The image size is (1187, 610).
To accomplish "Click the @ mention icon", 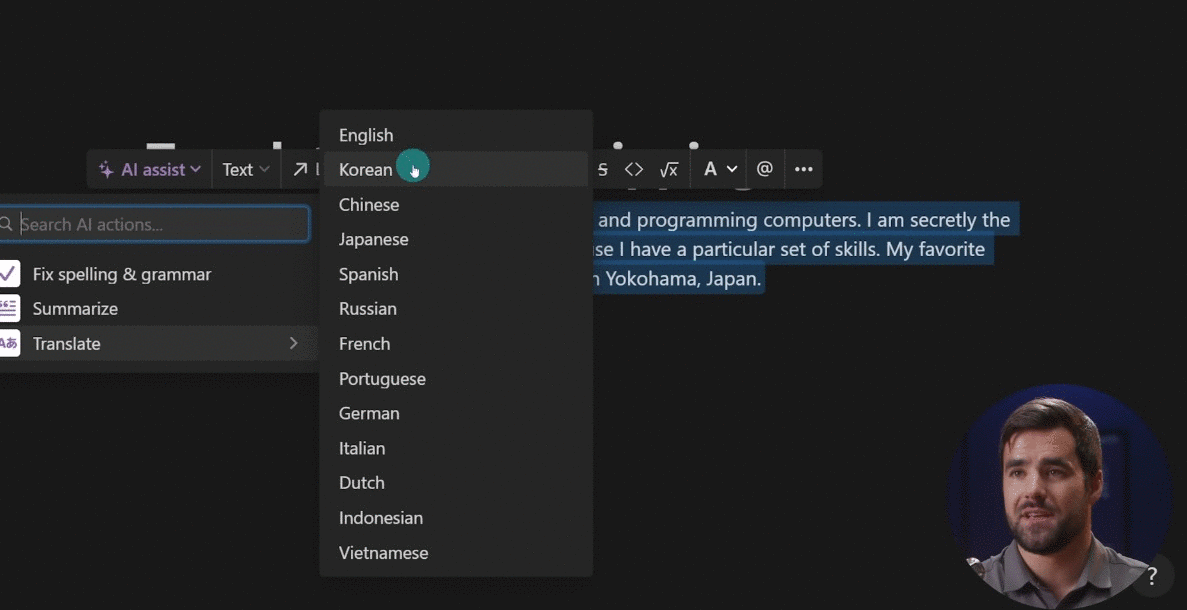I will point(765,169).
